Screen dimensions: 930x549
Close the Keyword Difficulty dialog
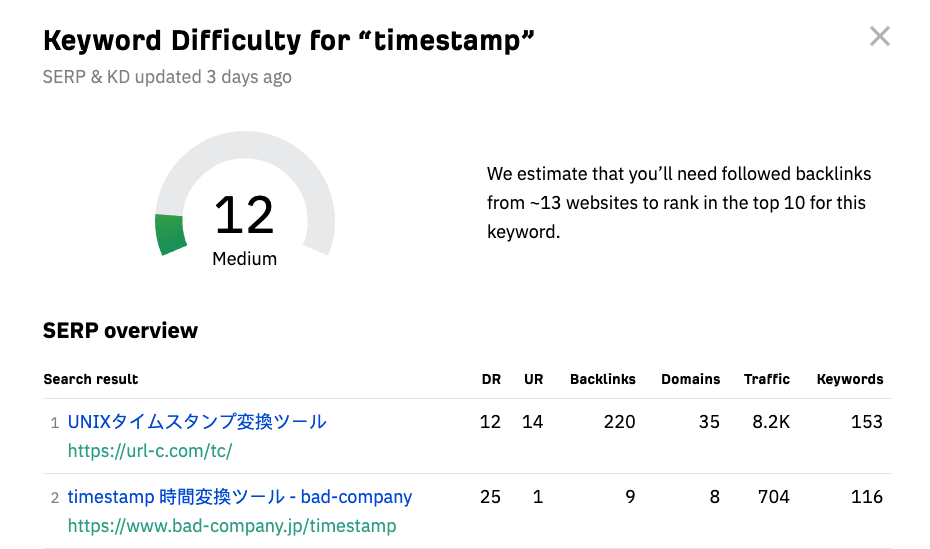[880, 37]
